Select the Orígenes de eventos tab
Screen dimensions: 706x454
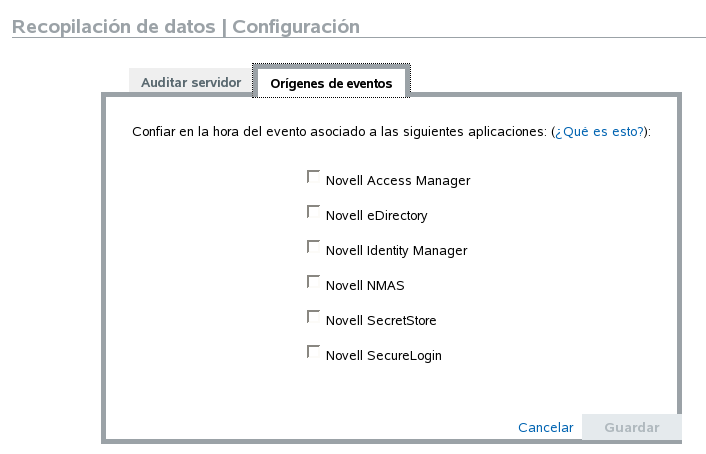point(331,84)
